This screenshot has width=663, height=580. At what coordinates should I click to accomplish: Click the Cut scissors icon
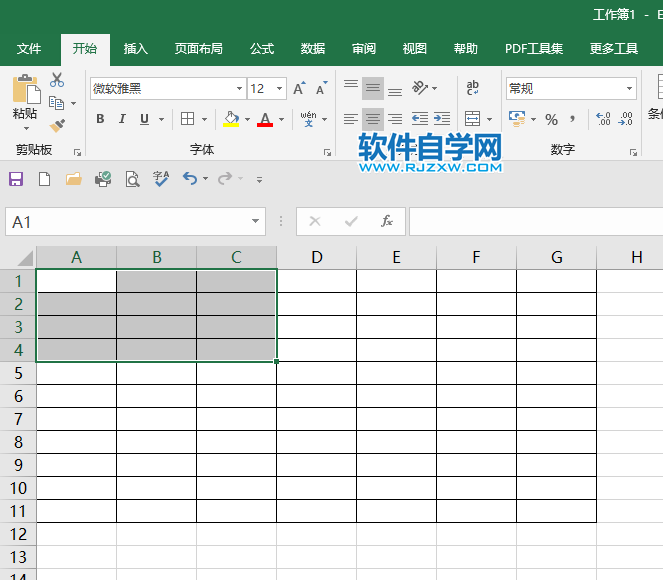pos(57,80)
